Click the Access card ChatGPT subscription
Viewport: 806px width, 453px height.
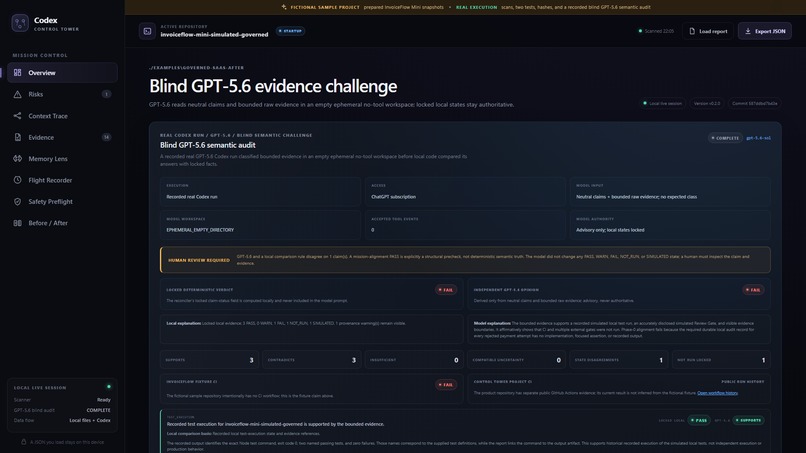(x=465, y=191)
